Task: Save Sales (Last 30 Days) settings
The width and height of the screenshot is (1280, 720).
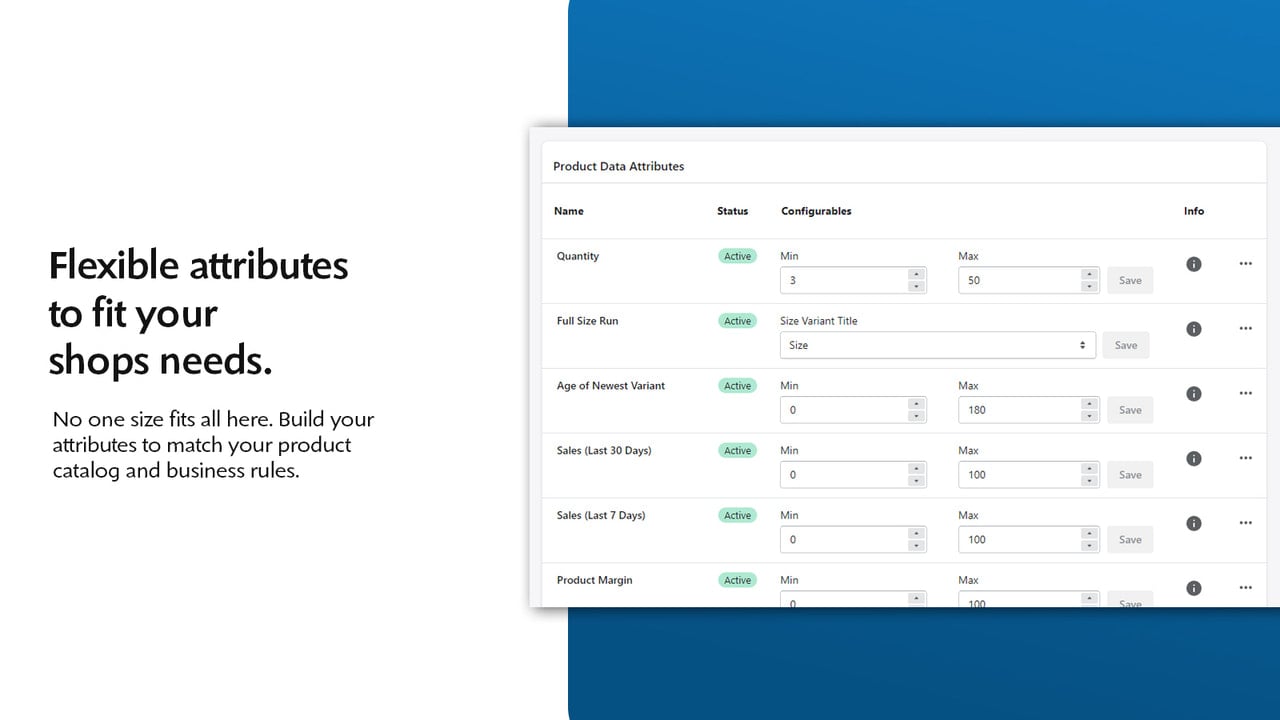Action: click(1130, 475)
